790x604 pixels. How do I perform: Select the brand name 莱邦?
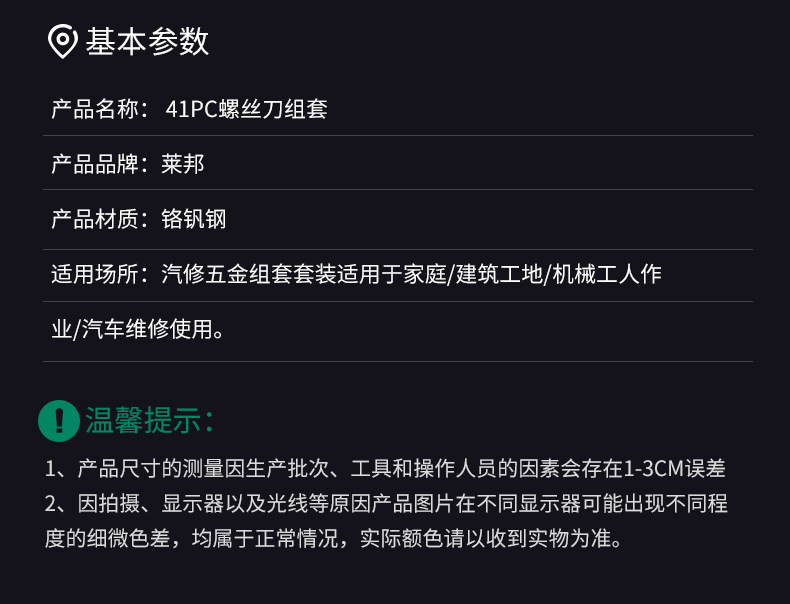(x=183, y=164)
